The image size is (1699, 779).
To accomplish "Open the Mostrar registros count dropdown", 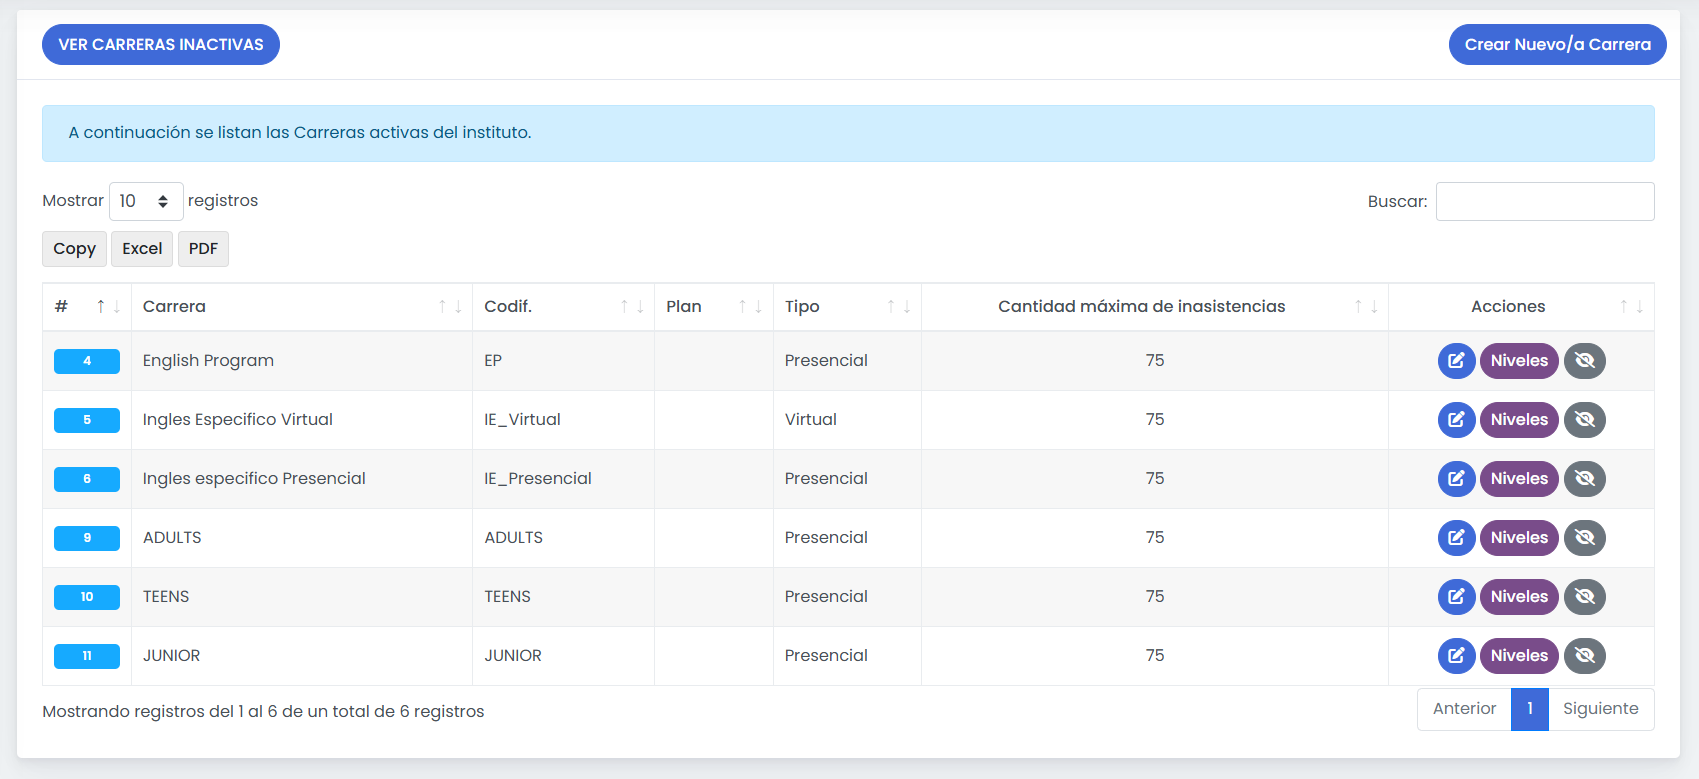I will click(146, 201).
